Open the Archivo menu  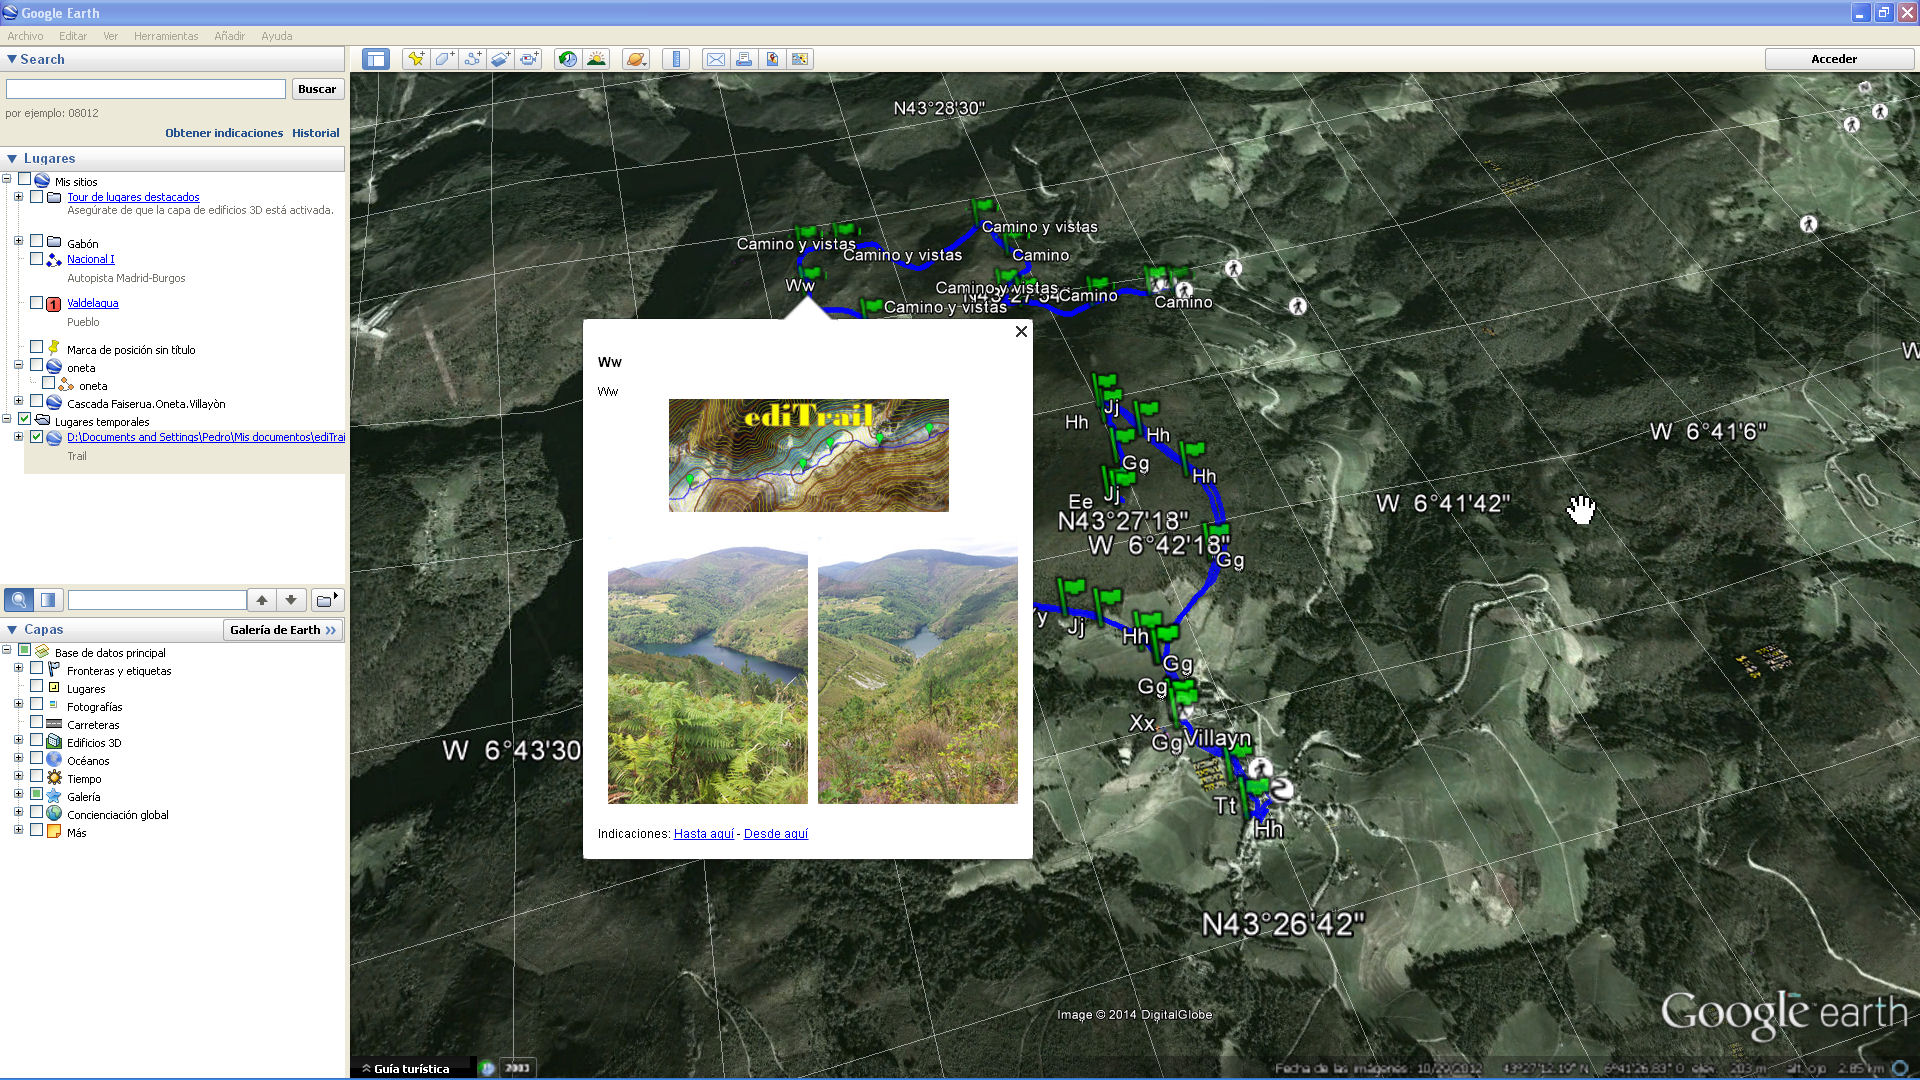coord(25,36)
